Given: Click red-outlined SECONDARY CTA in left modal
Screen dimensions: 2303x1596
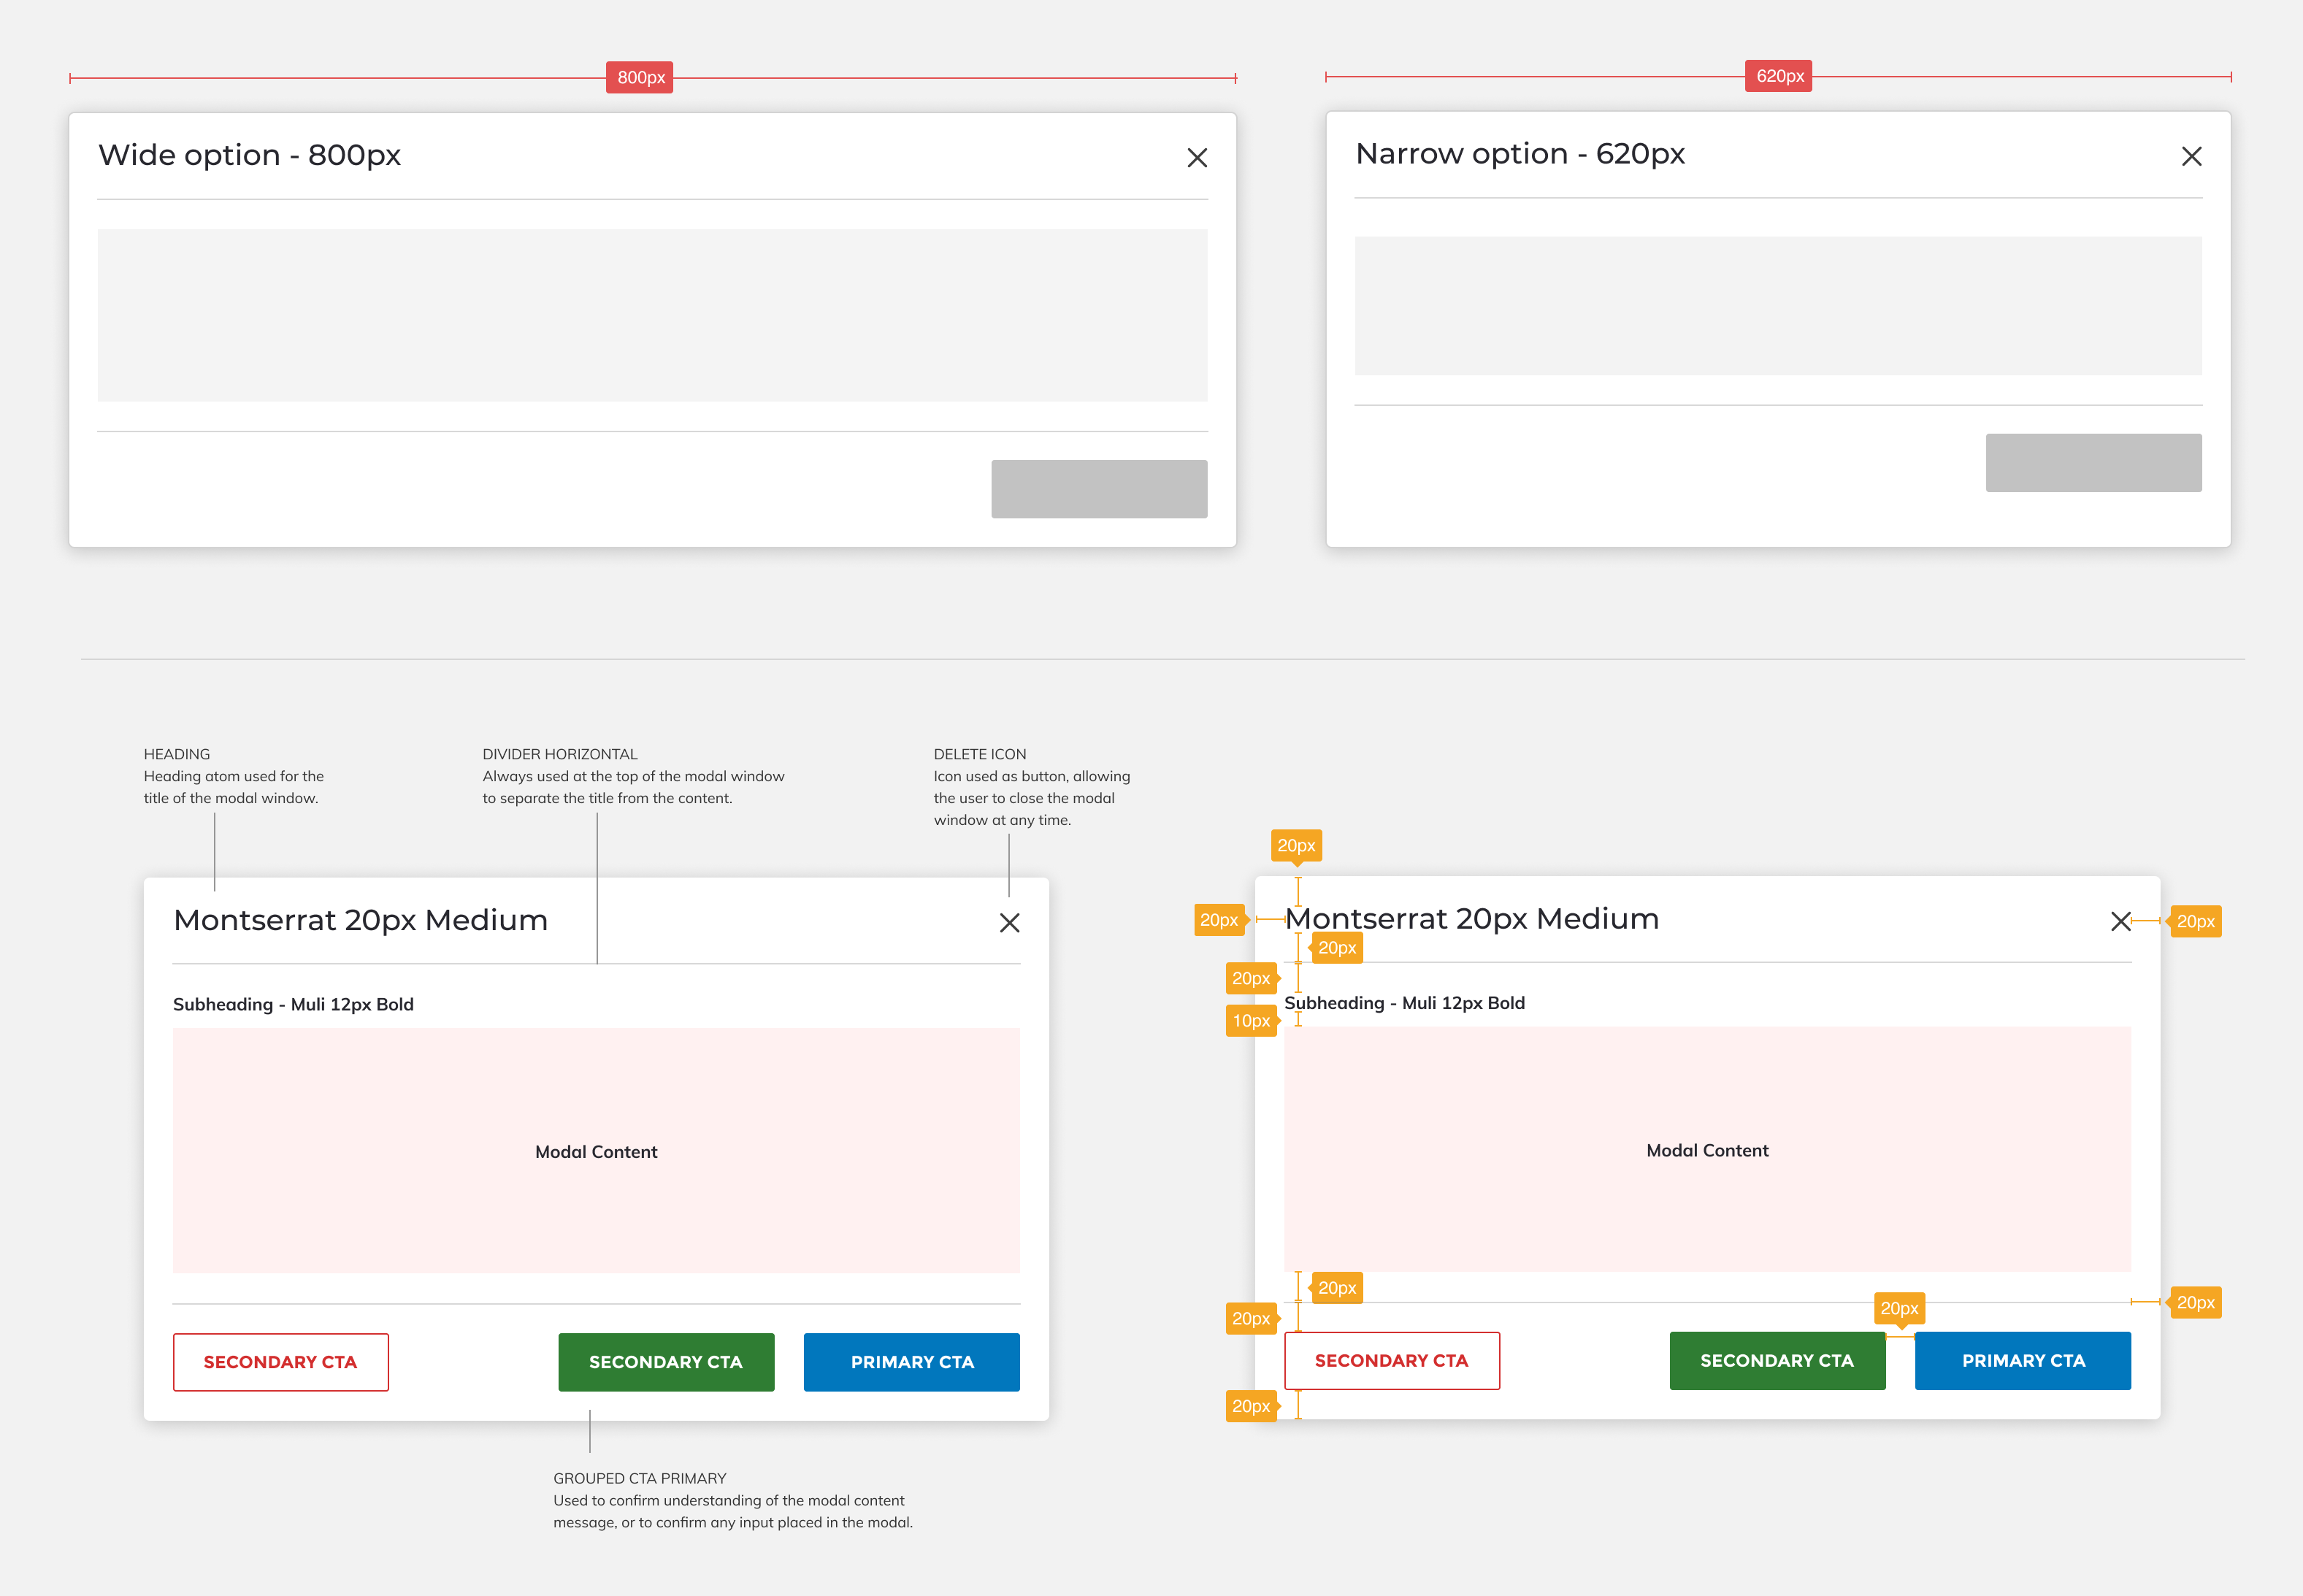Looking at the screenshot, I should click(x=281, y=1362).
